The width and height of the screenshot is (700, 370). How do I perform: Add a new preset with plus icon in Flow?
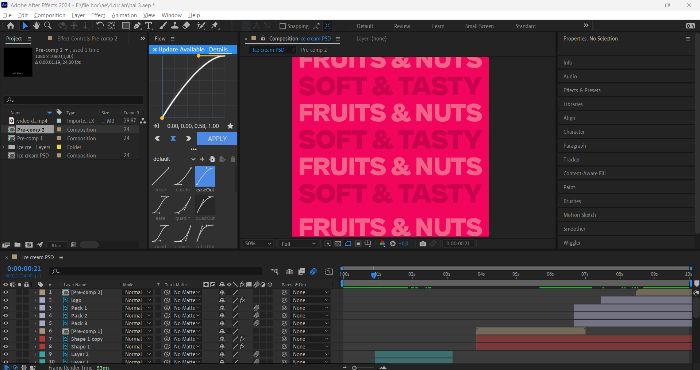202,159
